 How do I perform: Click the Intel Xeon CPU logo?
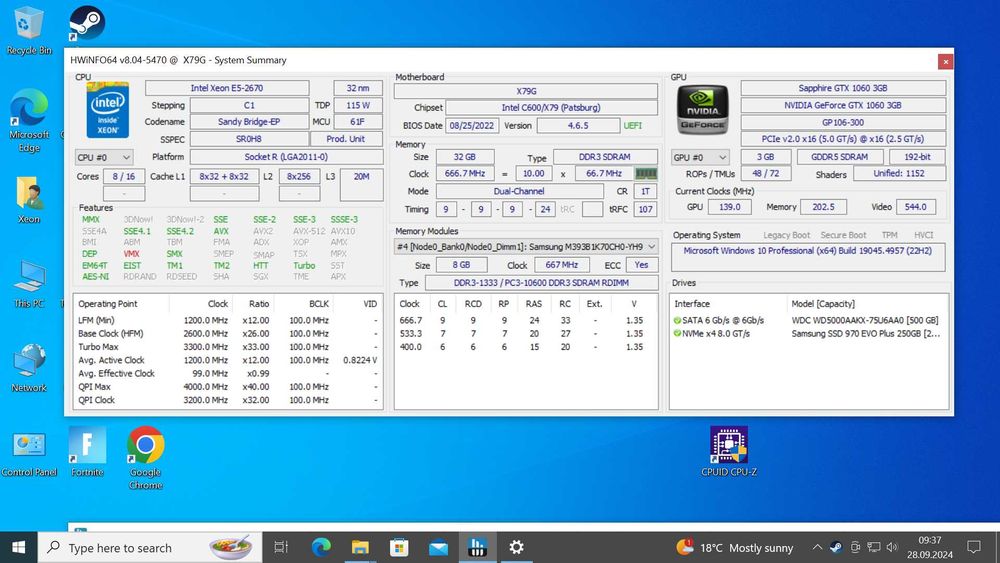pos(107,110)
